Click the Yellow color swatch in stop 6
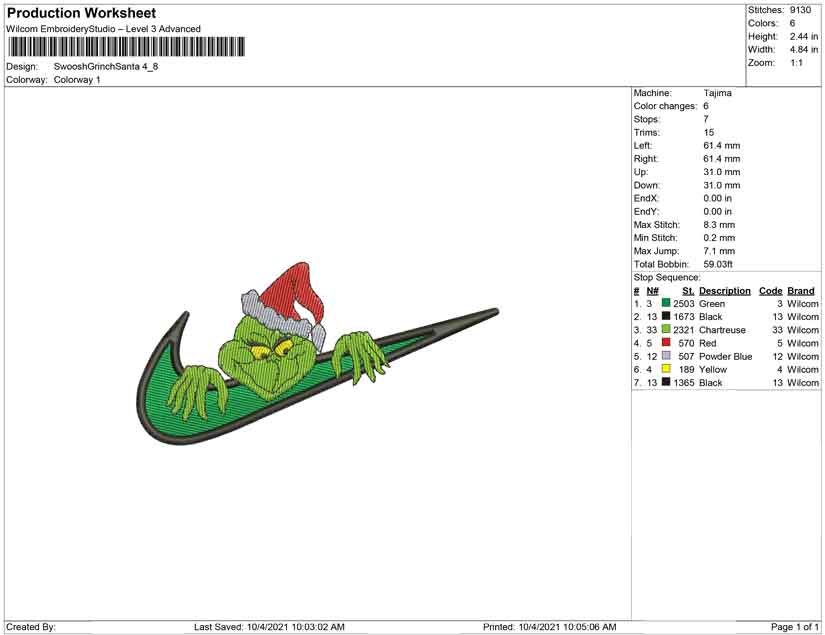This screenshot has width=825, height=635. [666, 368]
